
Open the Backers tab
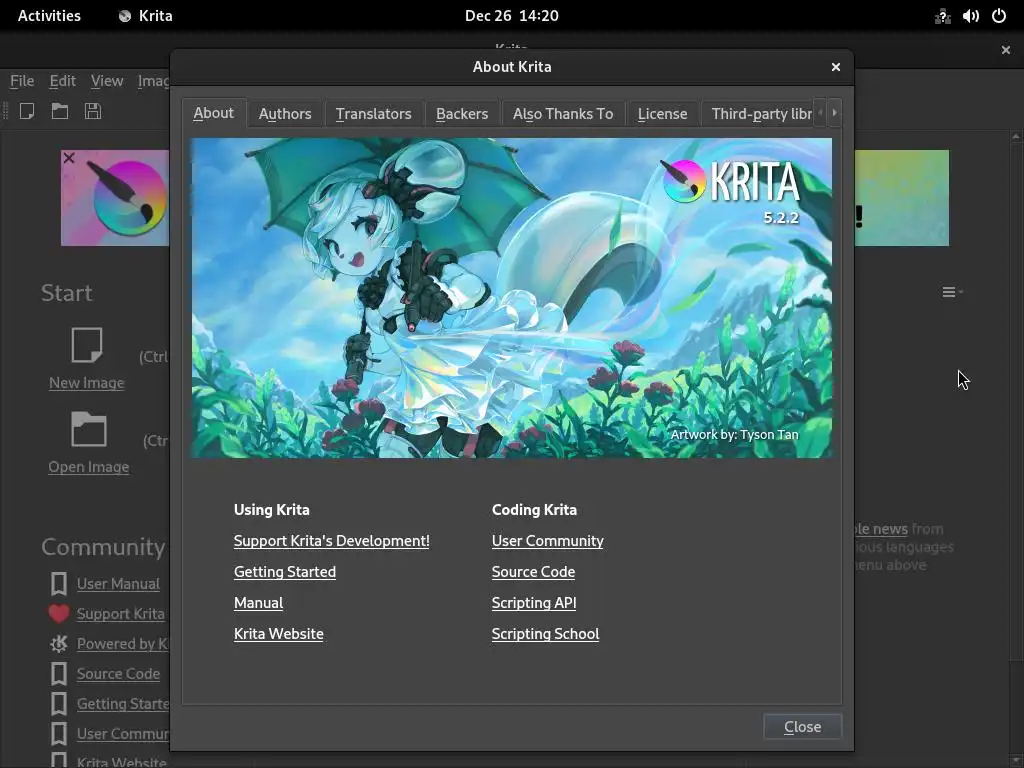[x=462, y=114]
